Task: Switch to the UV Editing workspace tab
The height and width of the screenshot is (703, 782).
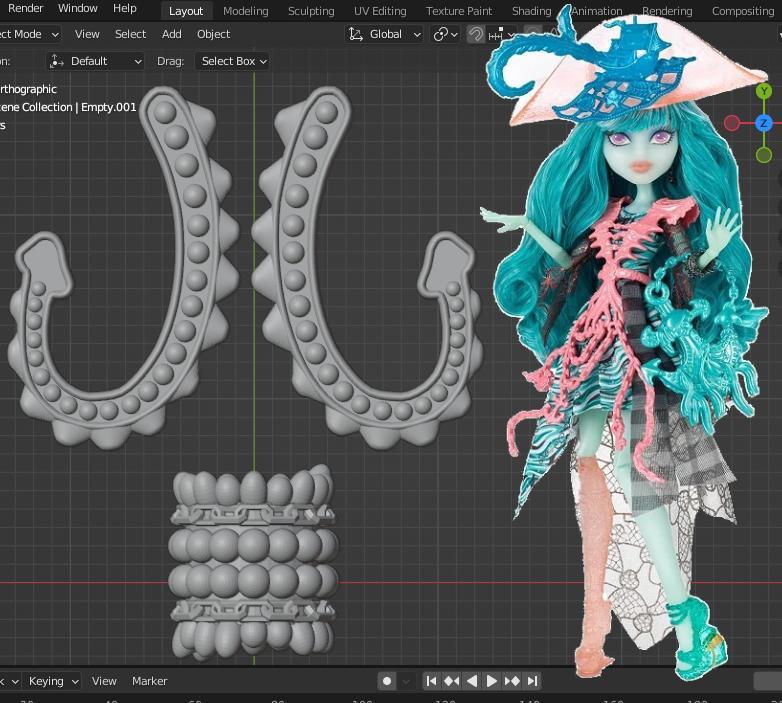Action: 380,11
